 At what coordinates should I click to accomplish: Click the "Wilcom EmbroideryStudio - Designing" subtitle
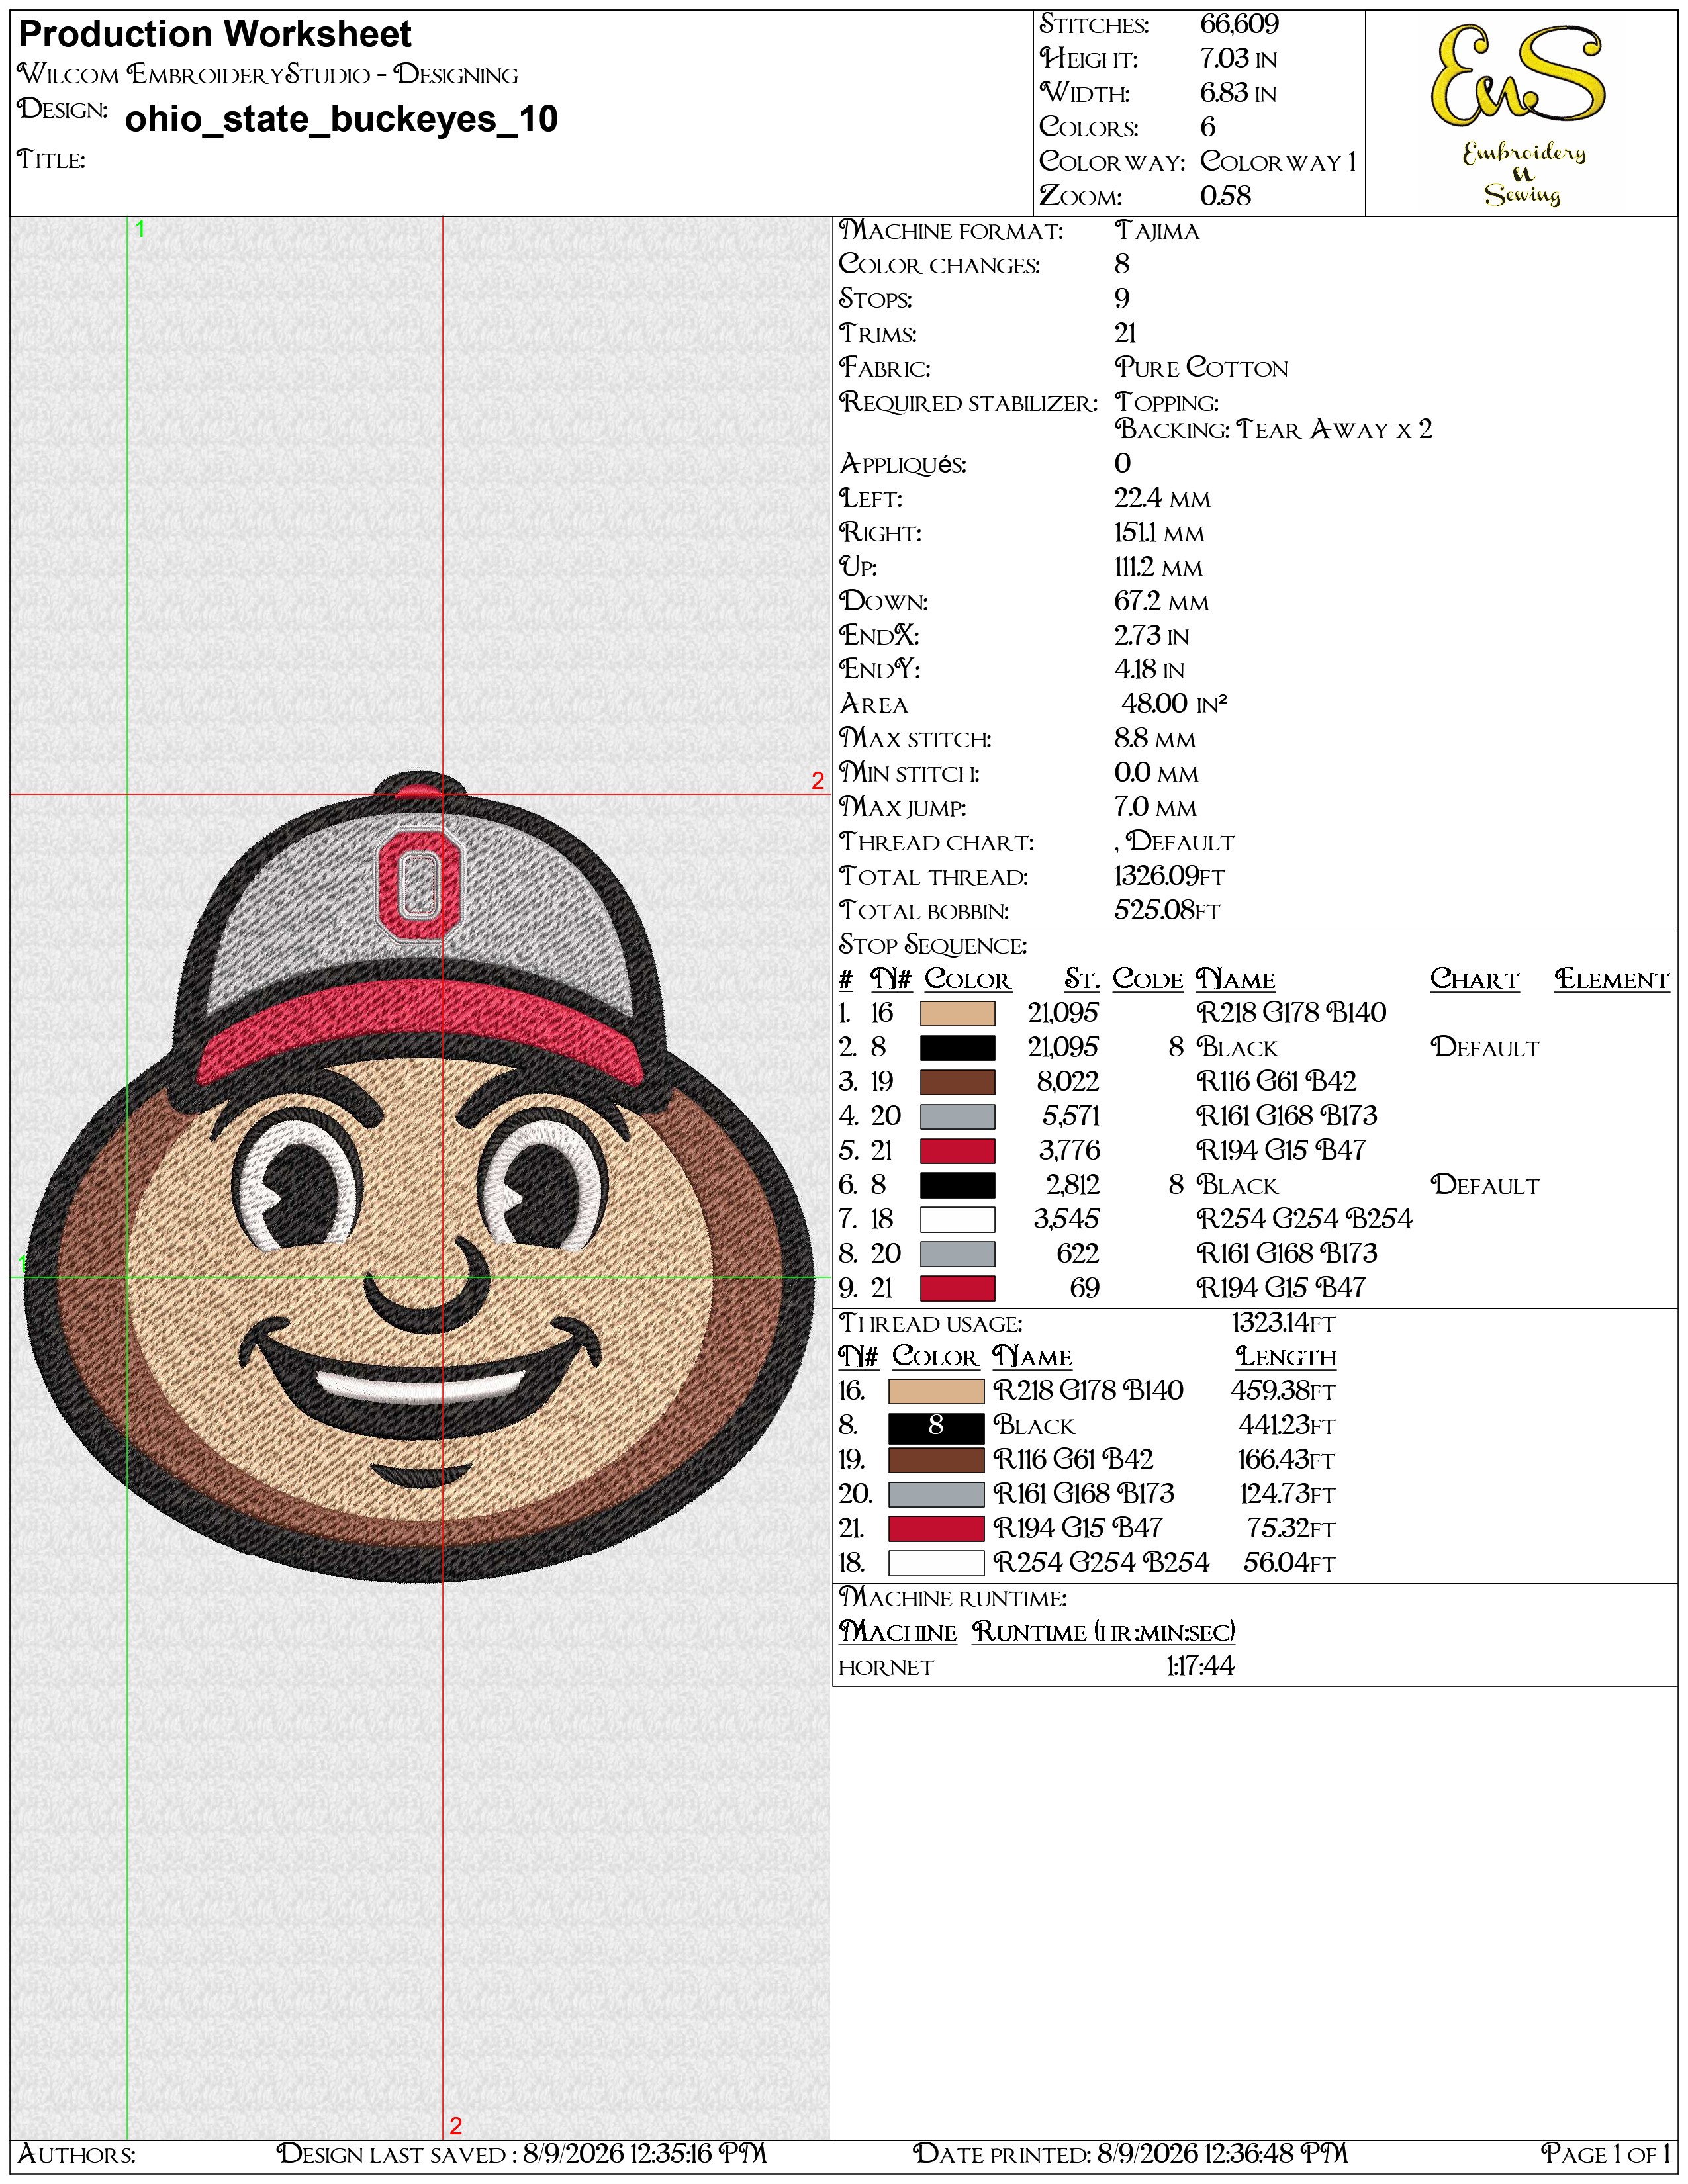click(x=268, y=75)
